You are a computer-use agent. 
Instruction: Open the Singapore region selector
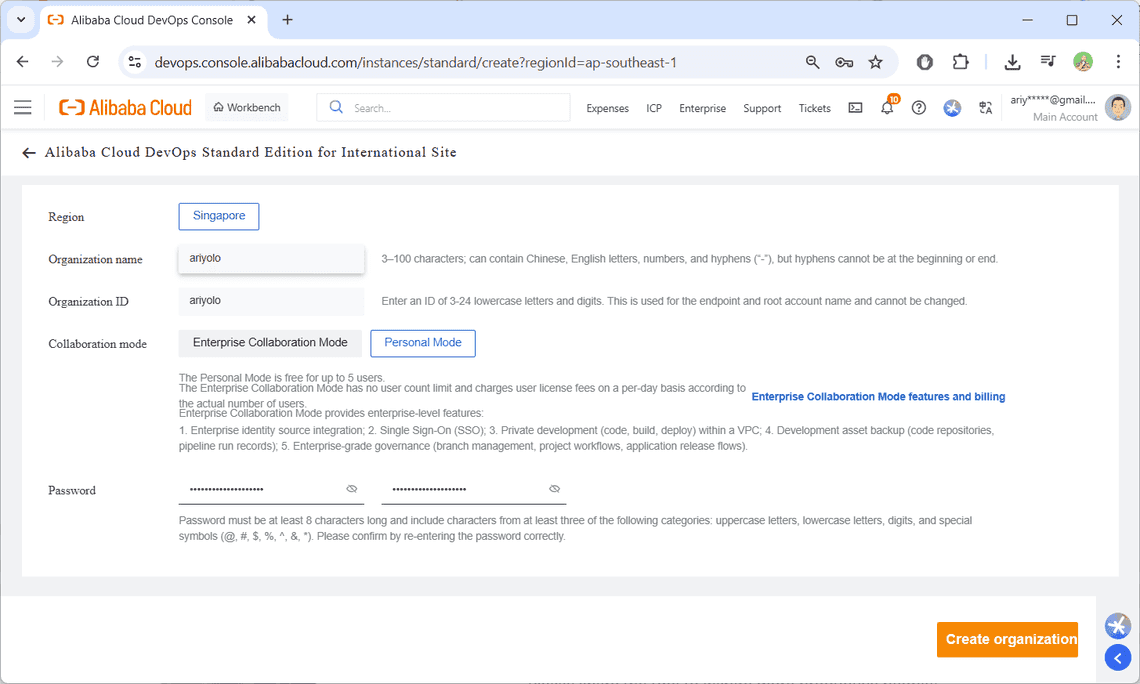218,216
